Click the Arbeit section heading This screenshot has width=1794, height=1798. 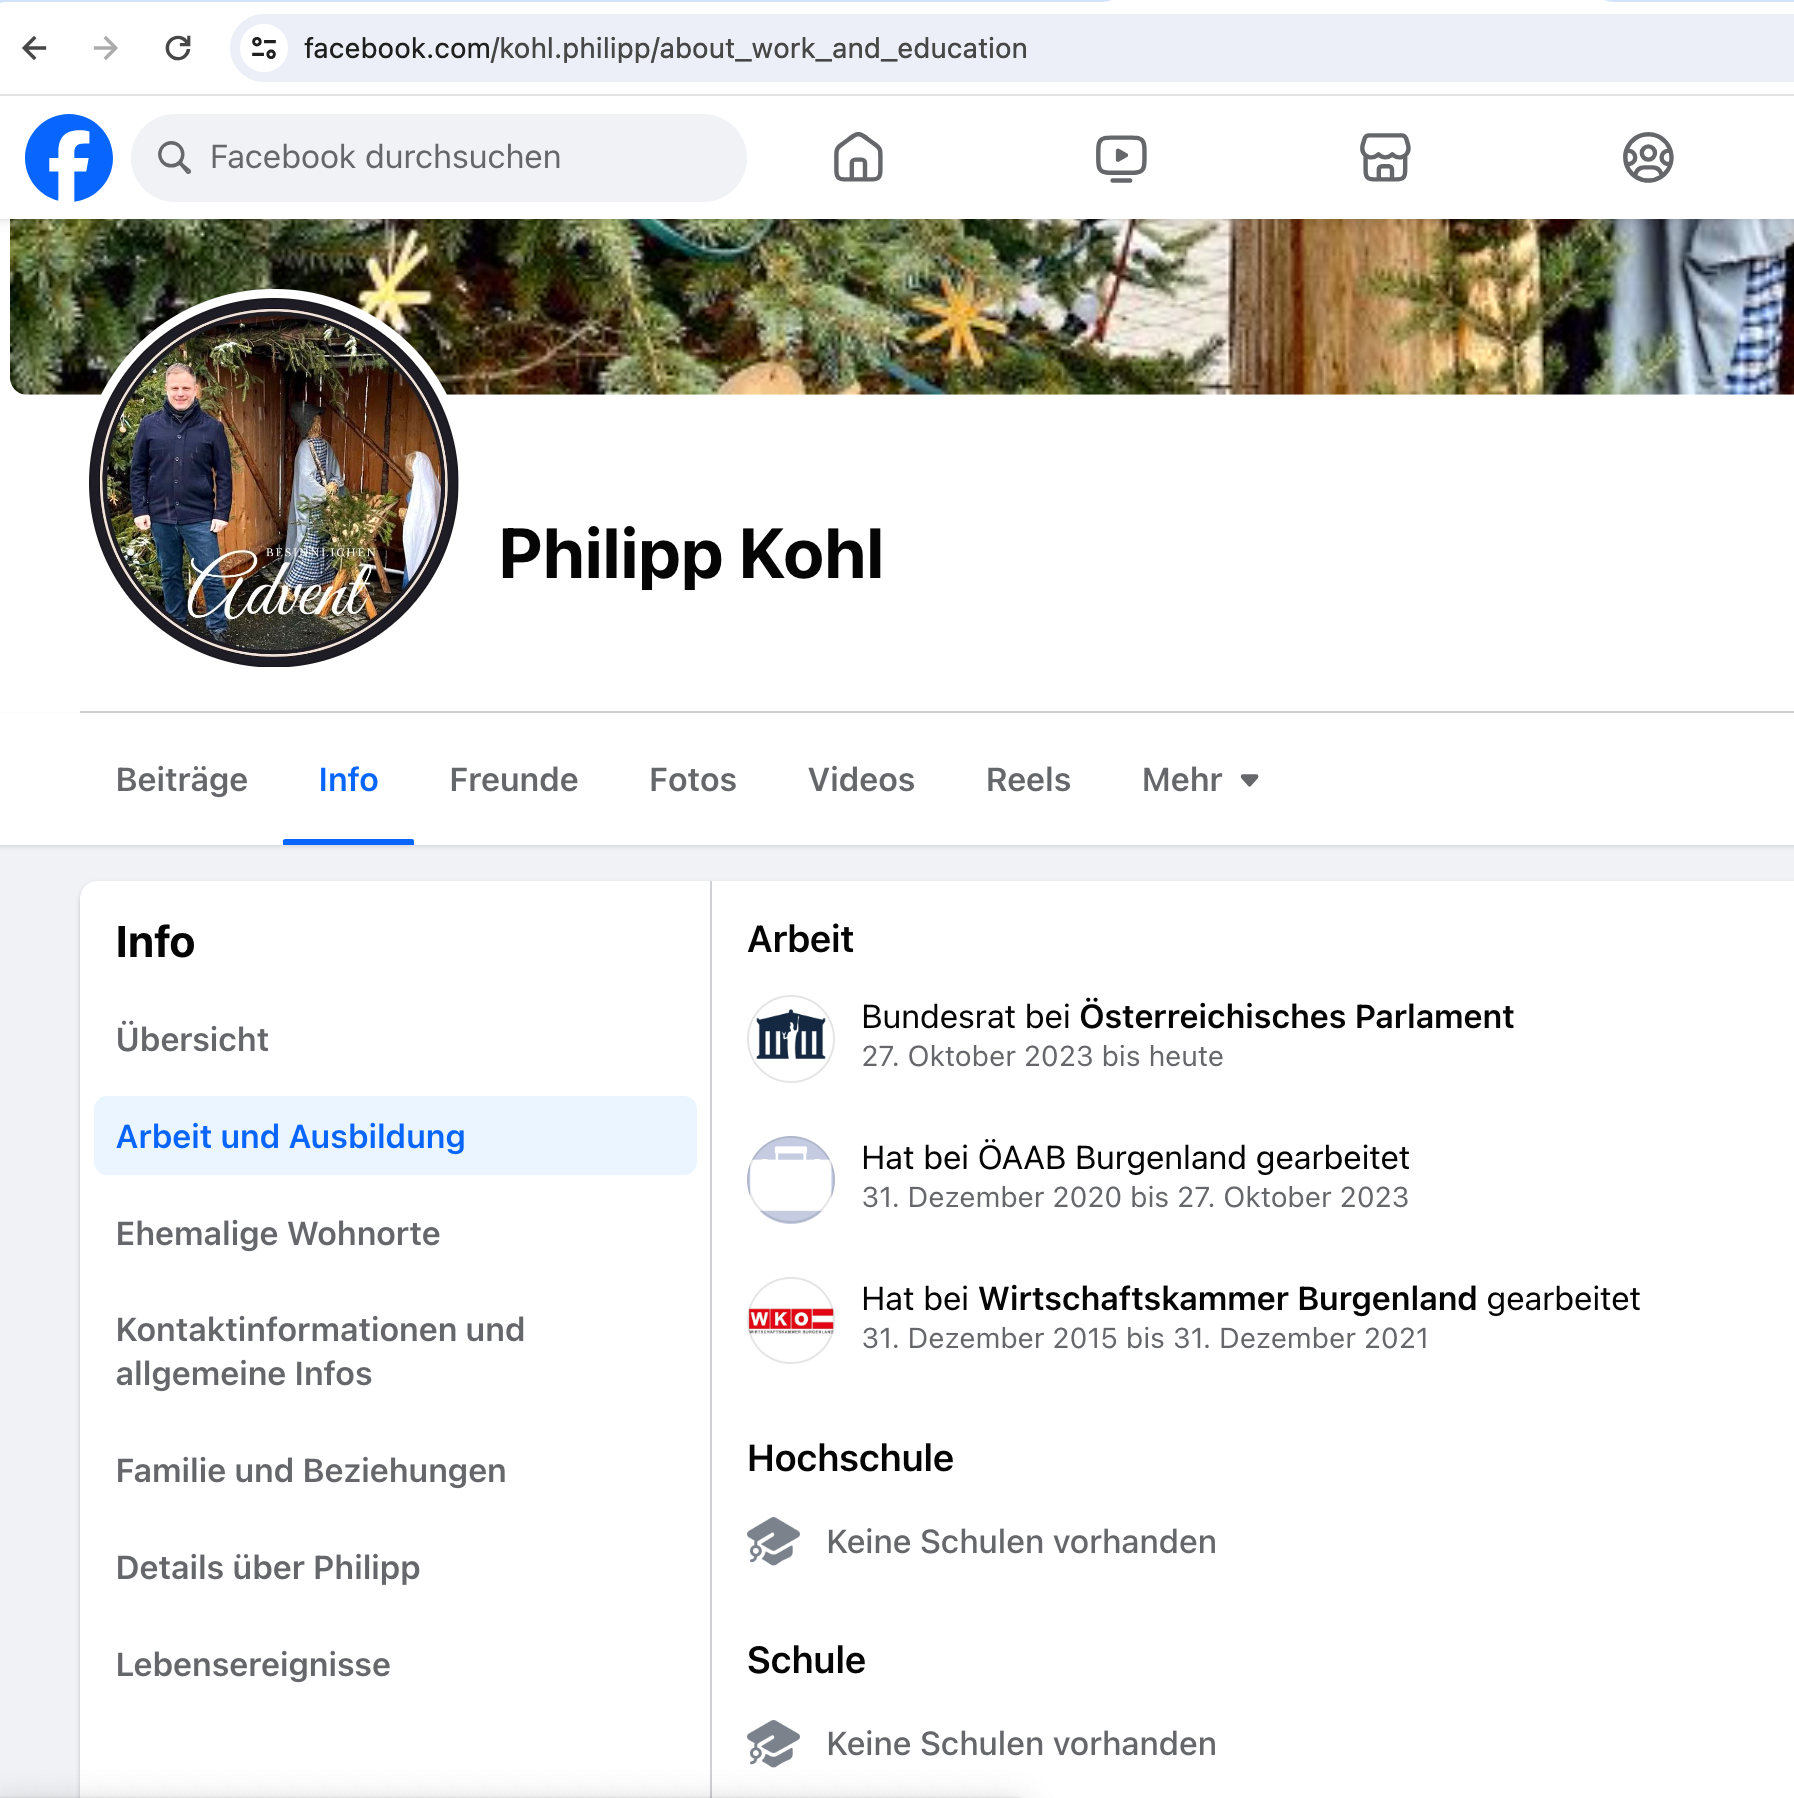click(800, 939)
